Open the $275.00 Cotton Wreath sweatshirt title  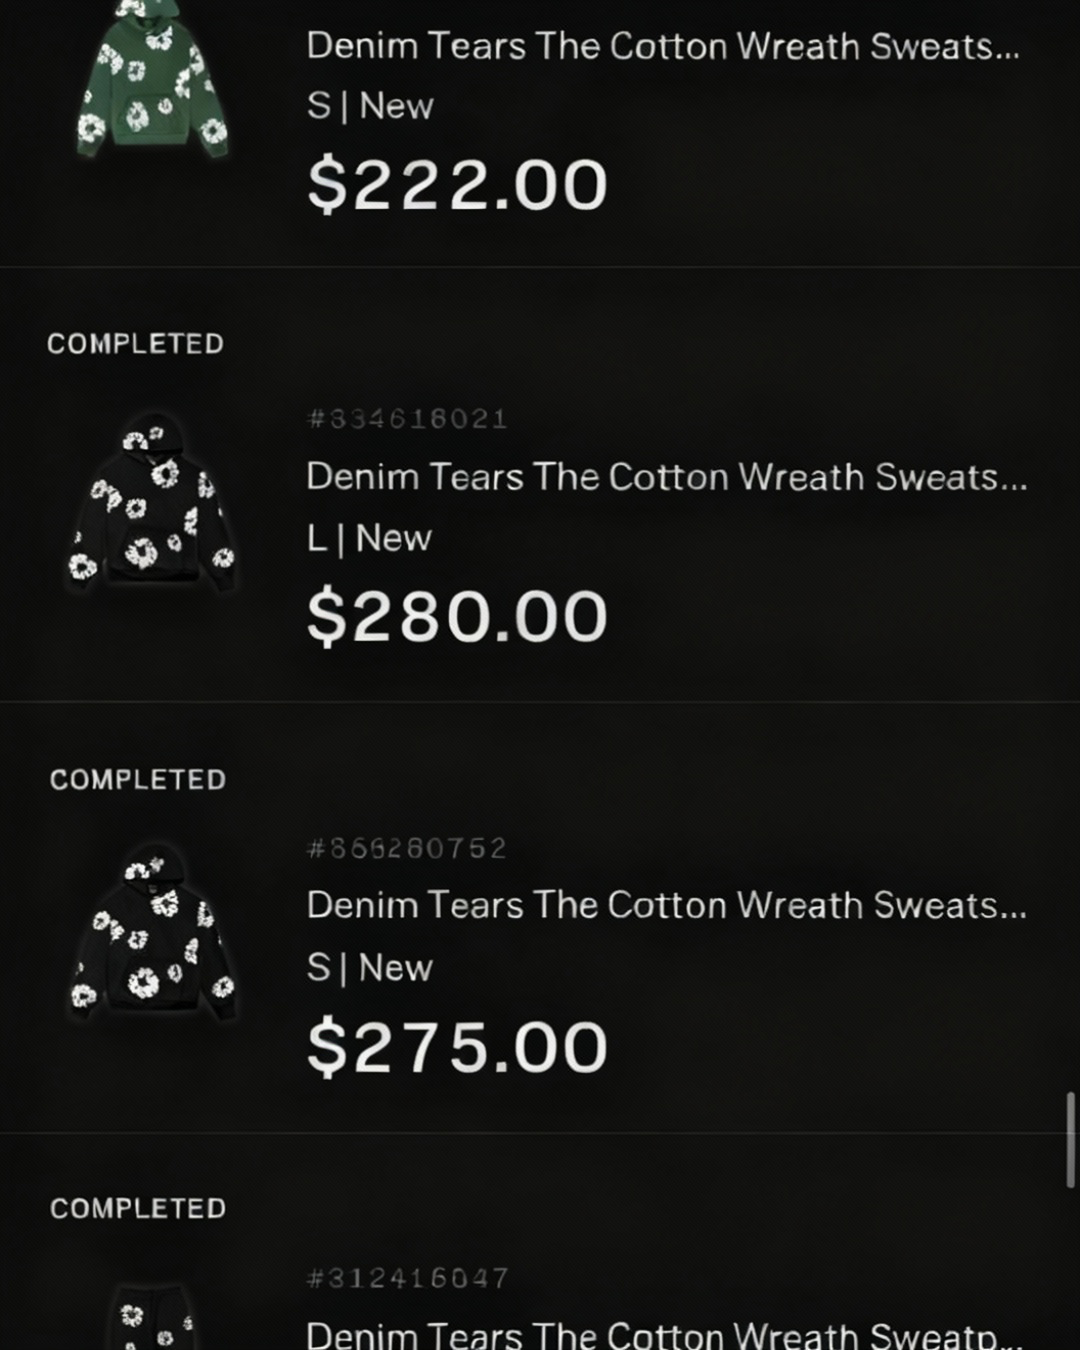666,906
